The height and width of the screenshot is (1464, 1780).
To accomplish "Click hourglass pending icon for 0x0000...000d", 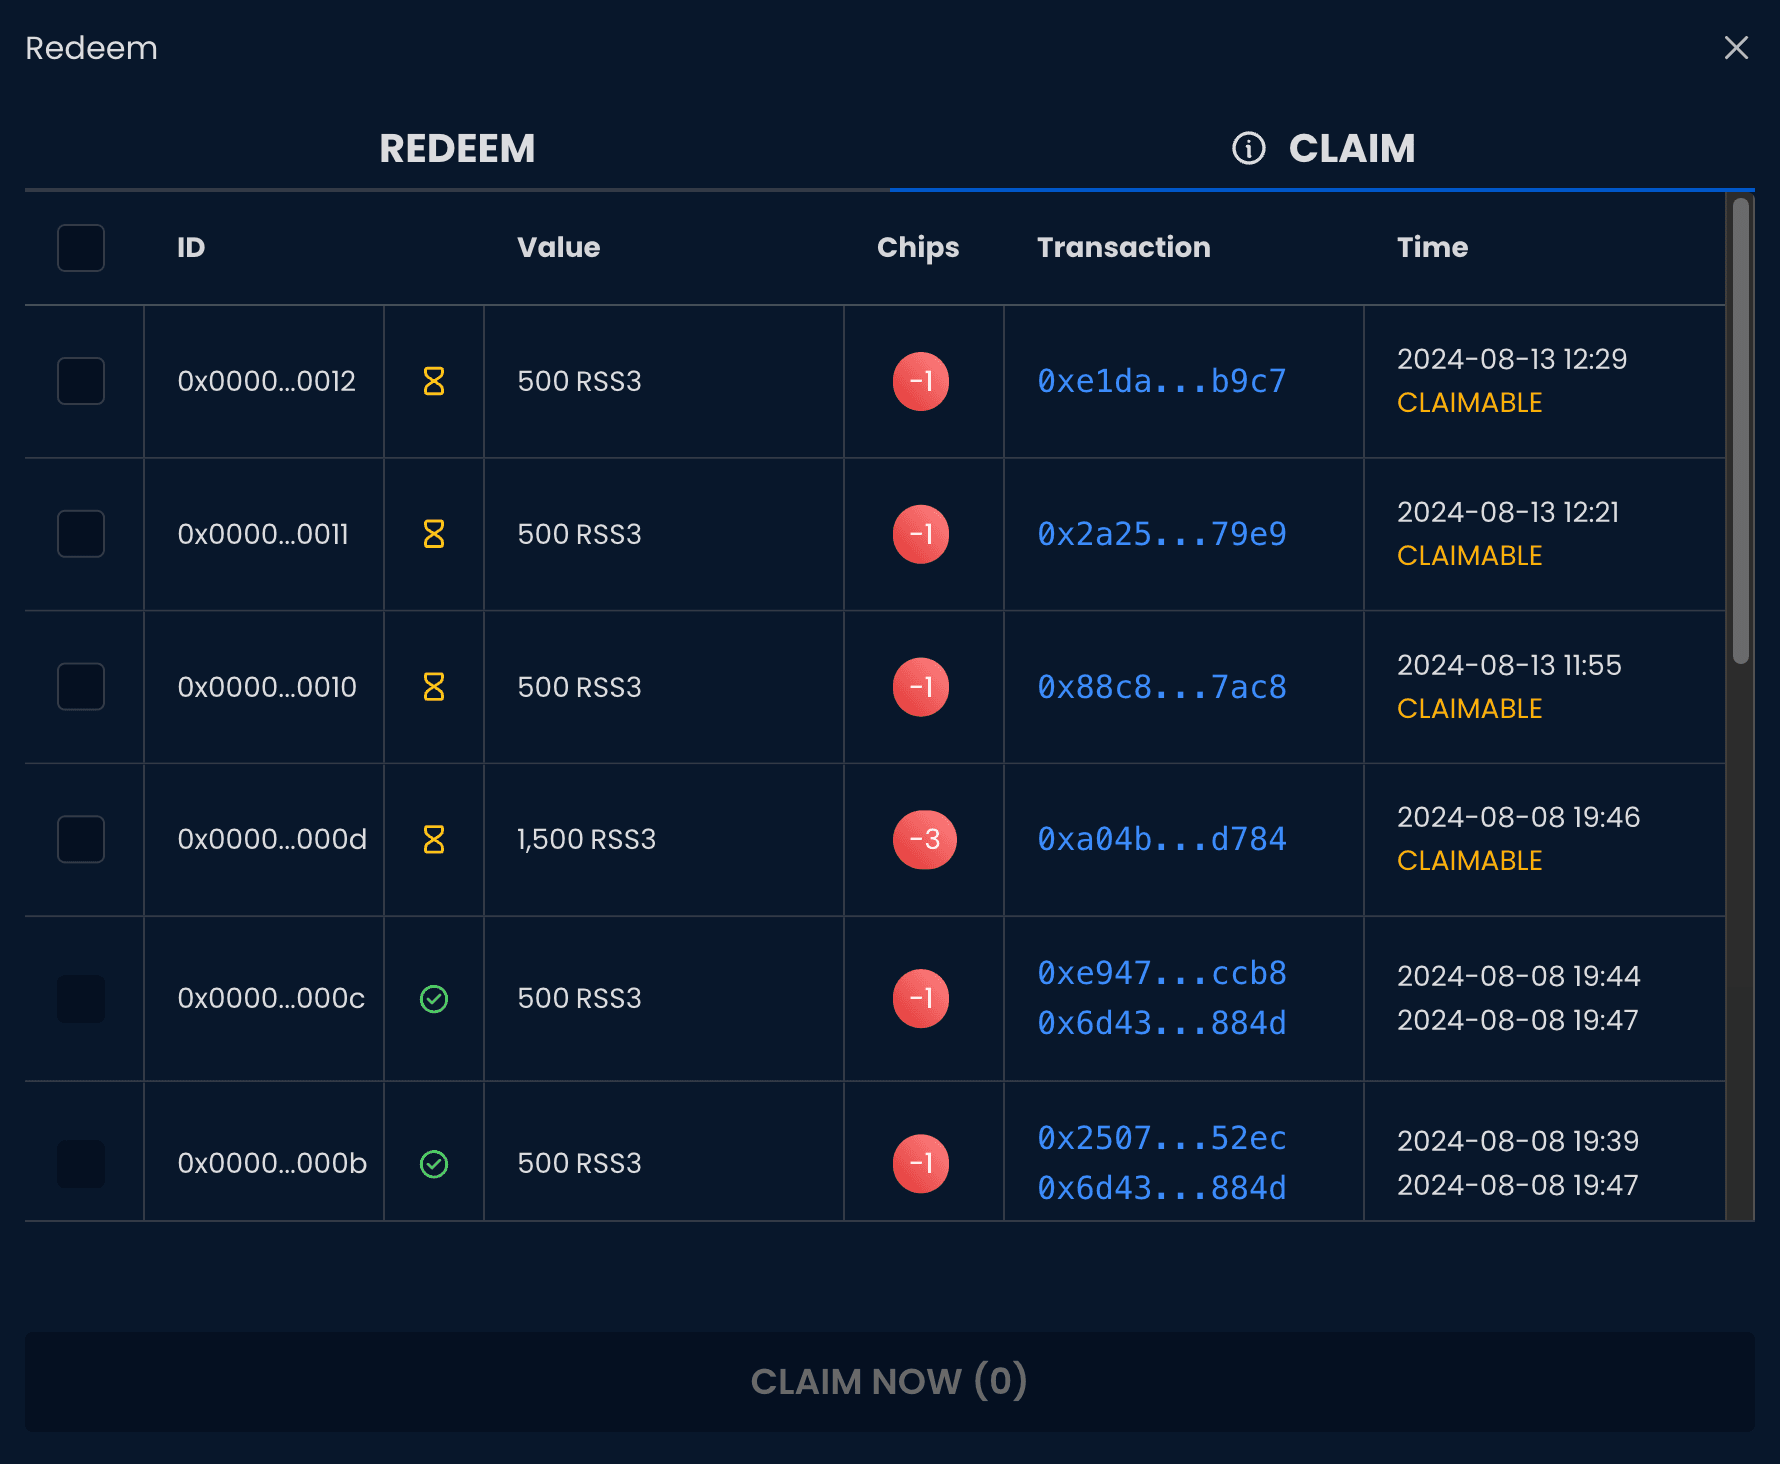I will point(434,839).
